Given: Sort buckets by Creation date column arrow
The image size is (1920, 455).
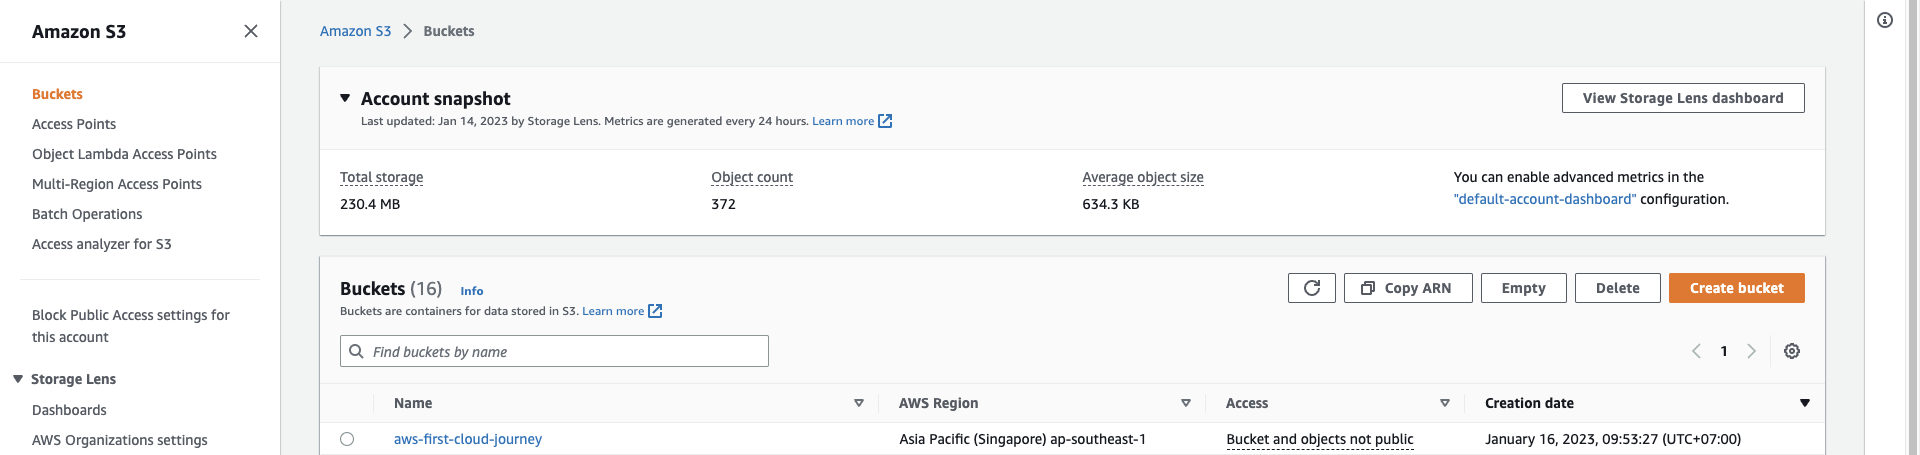Looking at the screenshot, I should click(1805, 403).
